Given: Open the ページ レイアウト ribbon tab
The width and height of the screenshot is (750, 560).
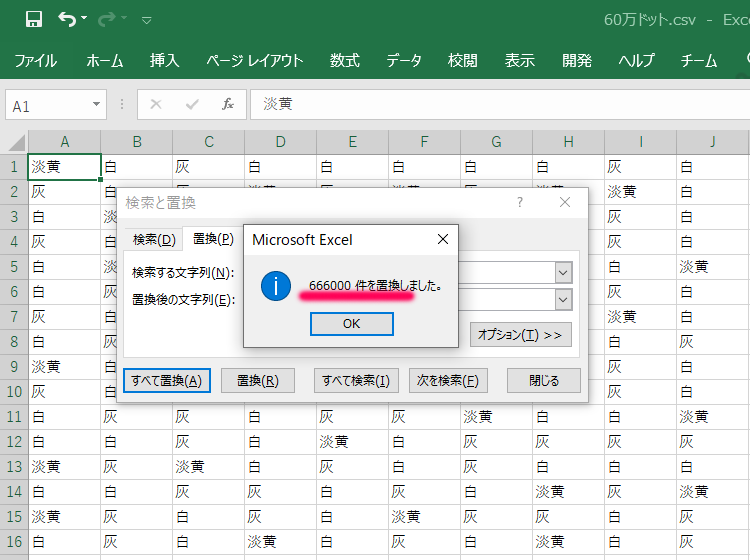Looking at the screenshot, I should pyautogui.click(x=254, y=61).
